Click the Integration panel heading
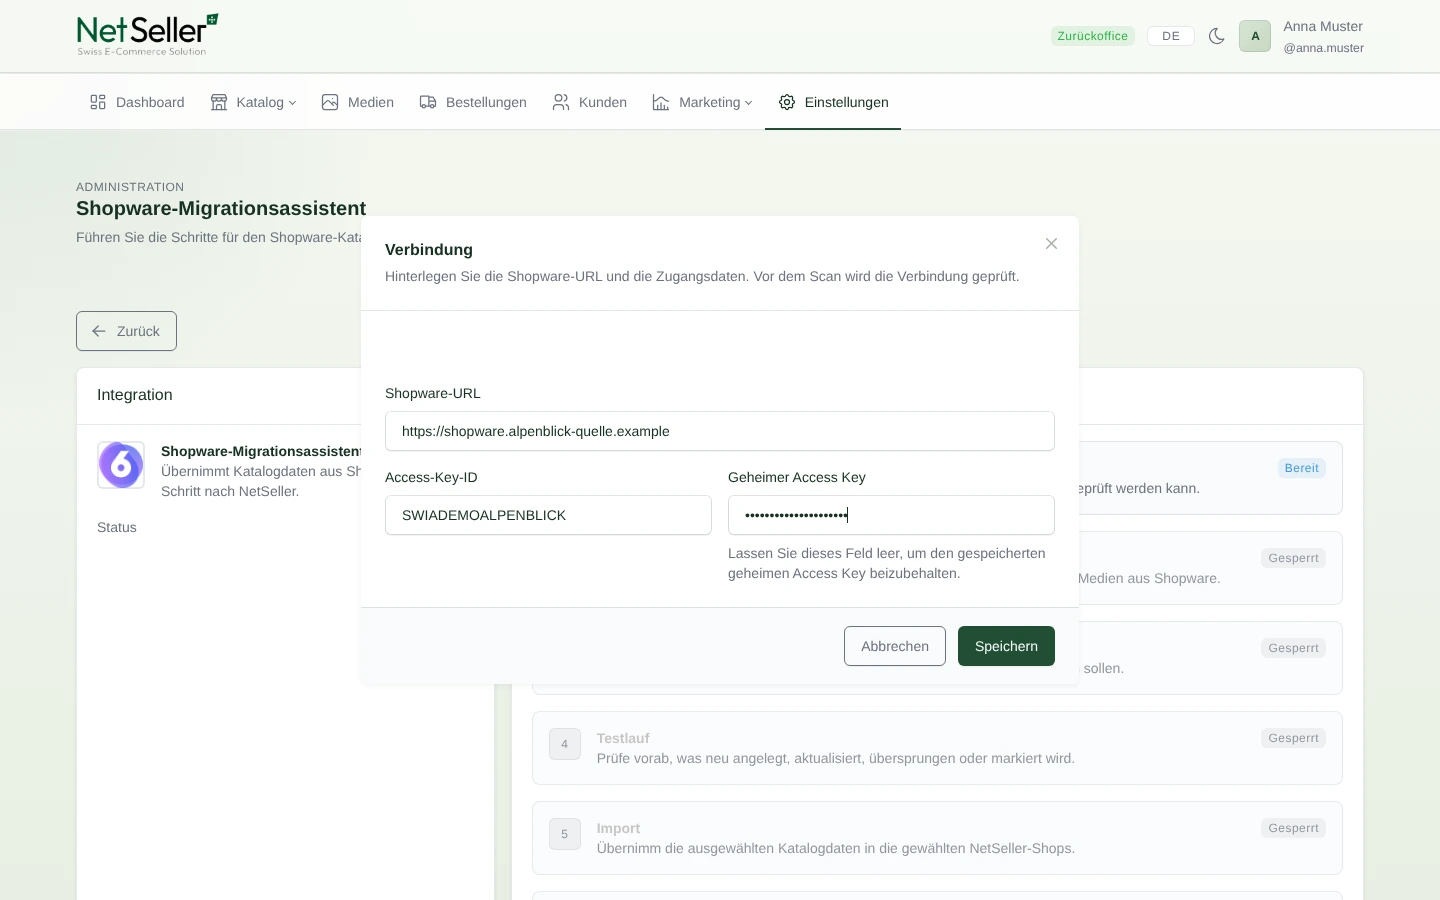Screen dimensions: 1440x900 pos(135,395)
